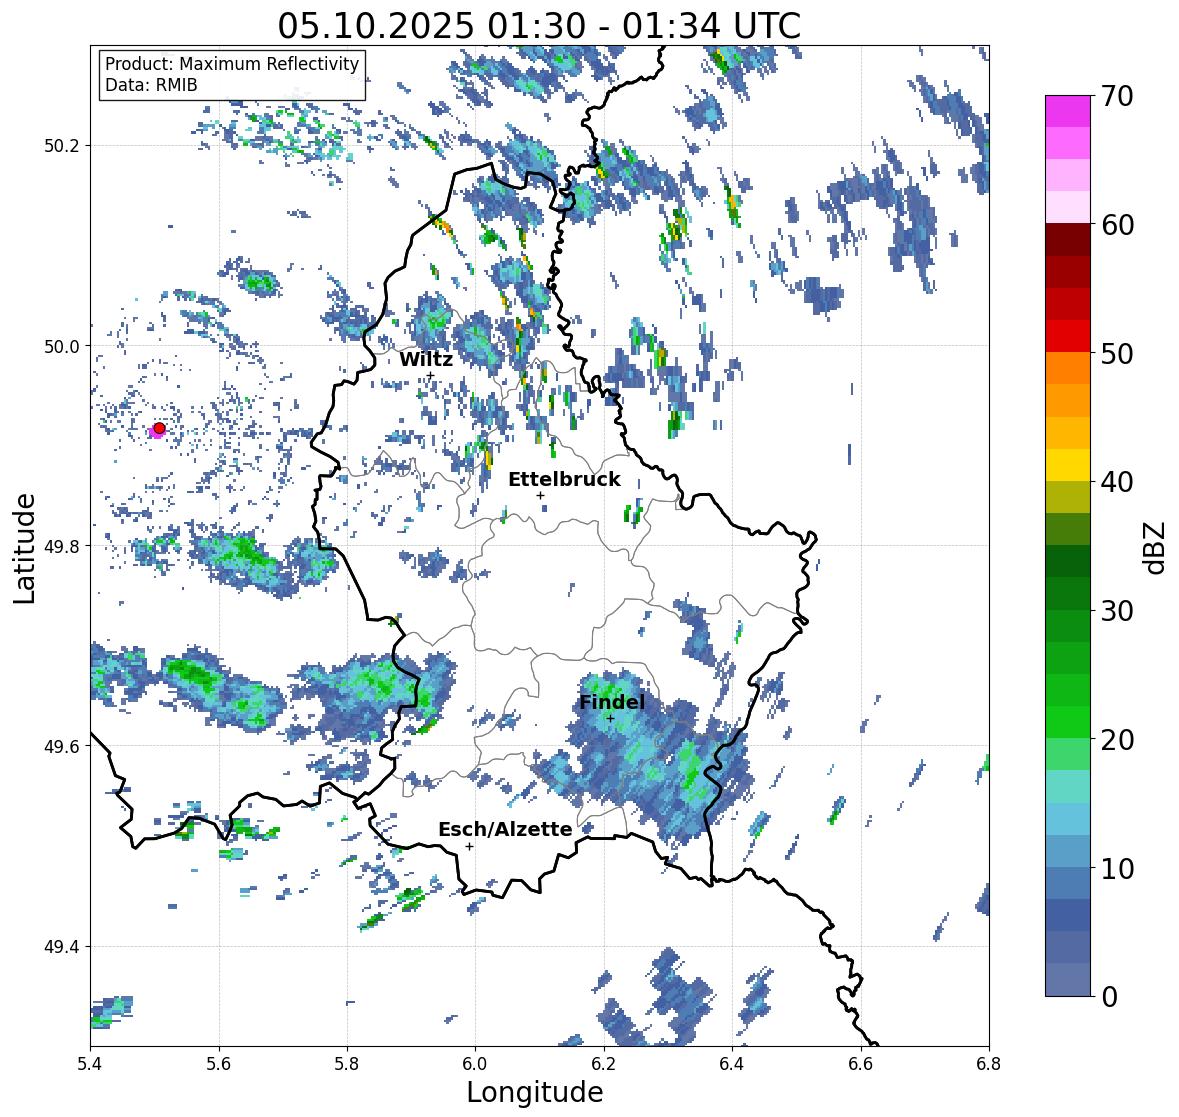
Task: Click the Ettelbruck city label
Action: point(564,480)
